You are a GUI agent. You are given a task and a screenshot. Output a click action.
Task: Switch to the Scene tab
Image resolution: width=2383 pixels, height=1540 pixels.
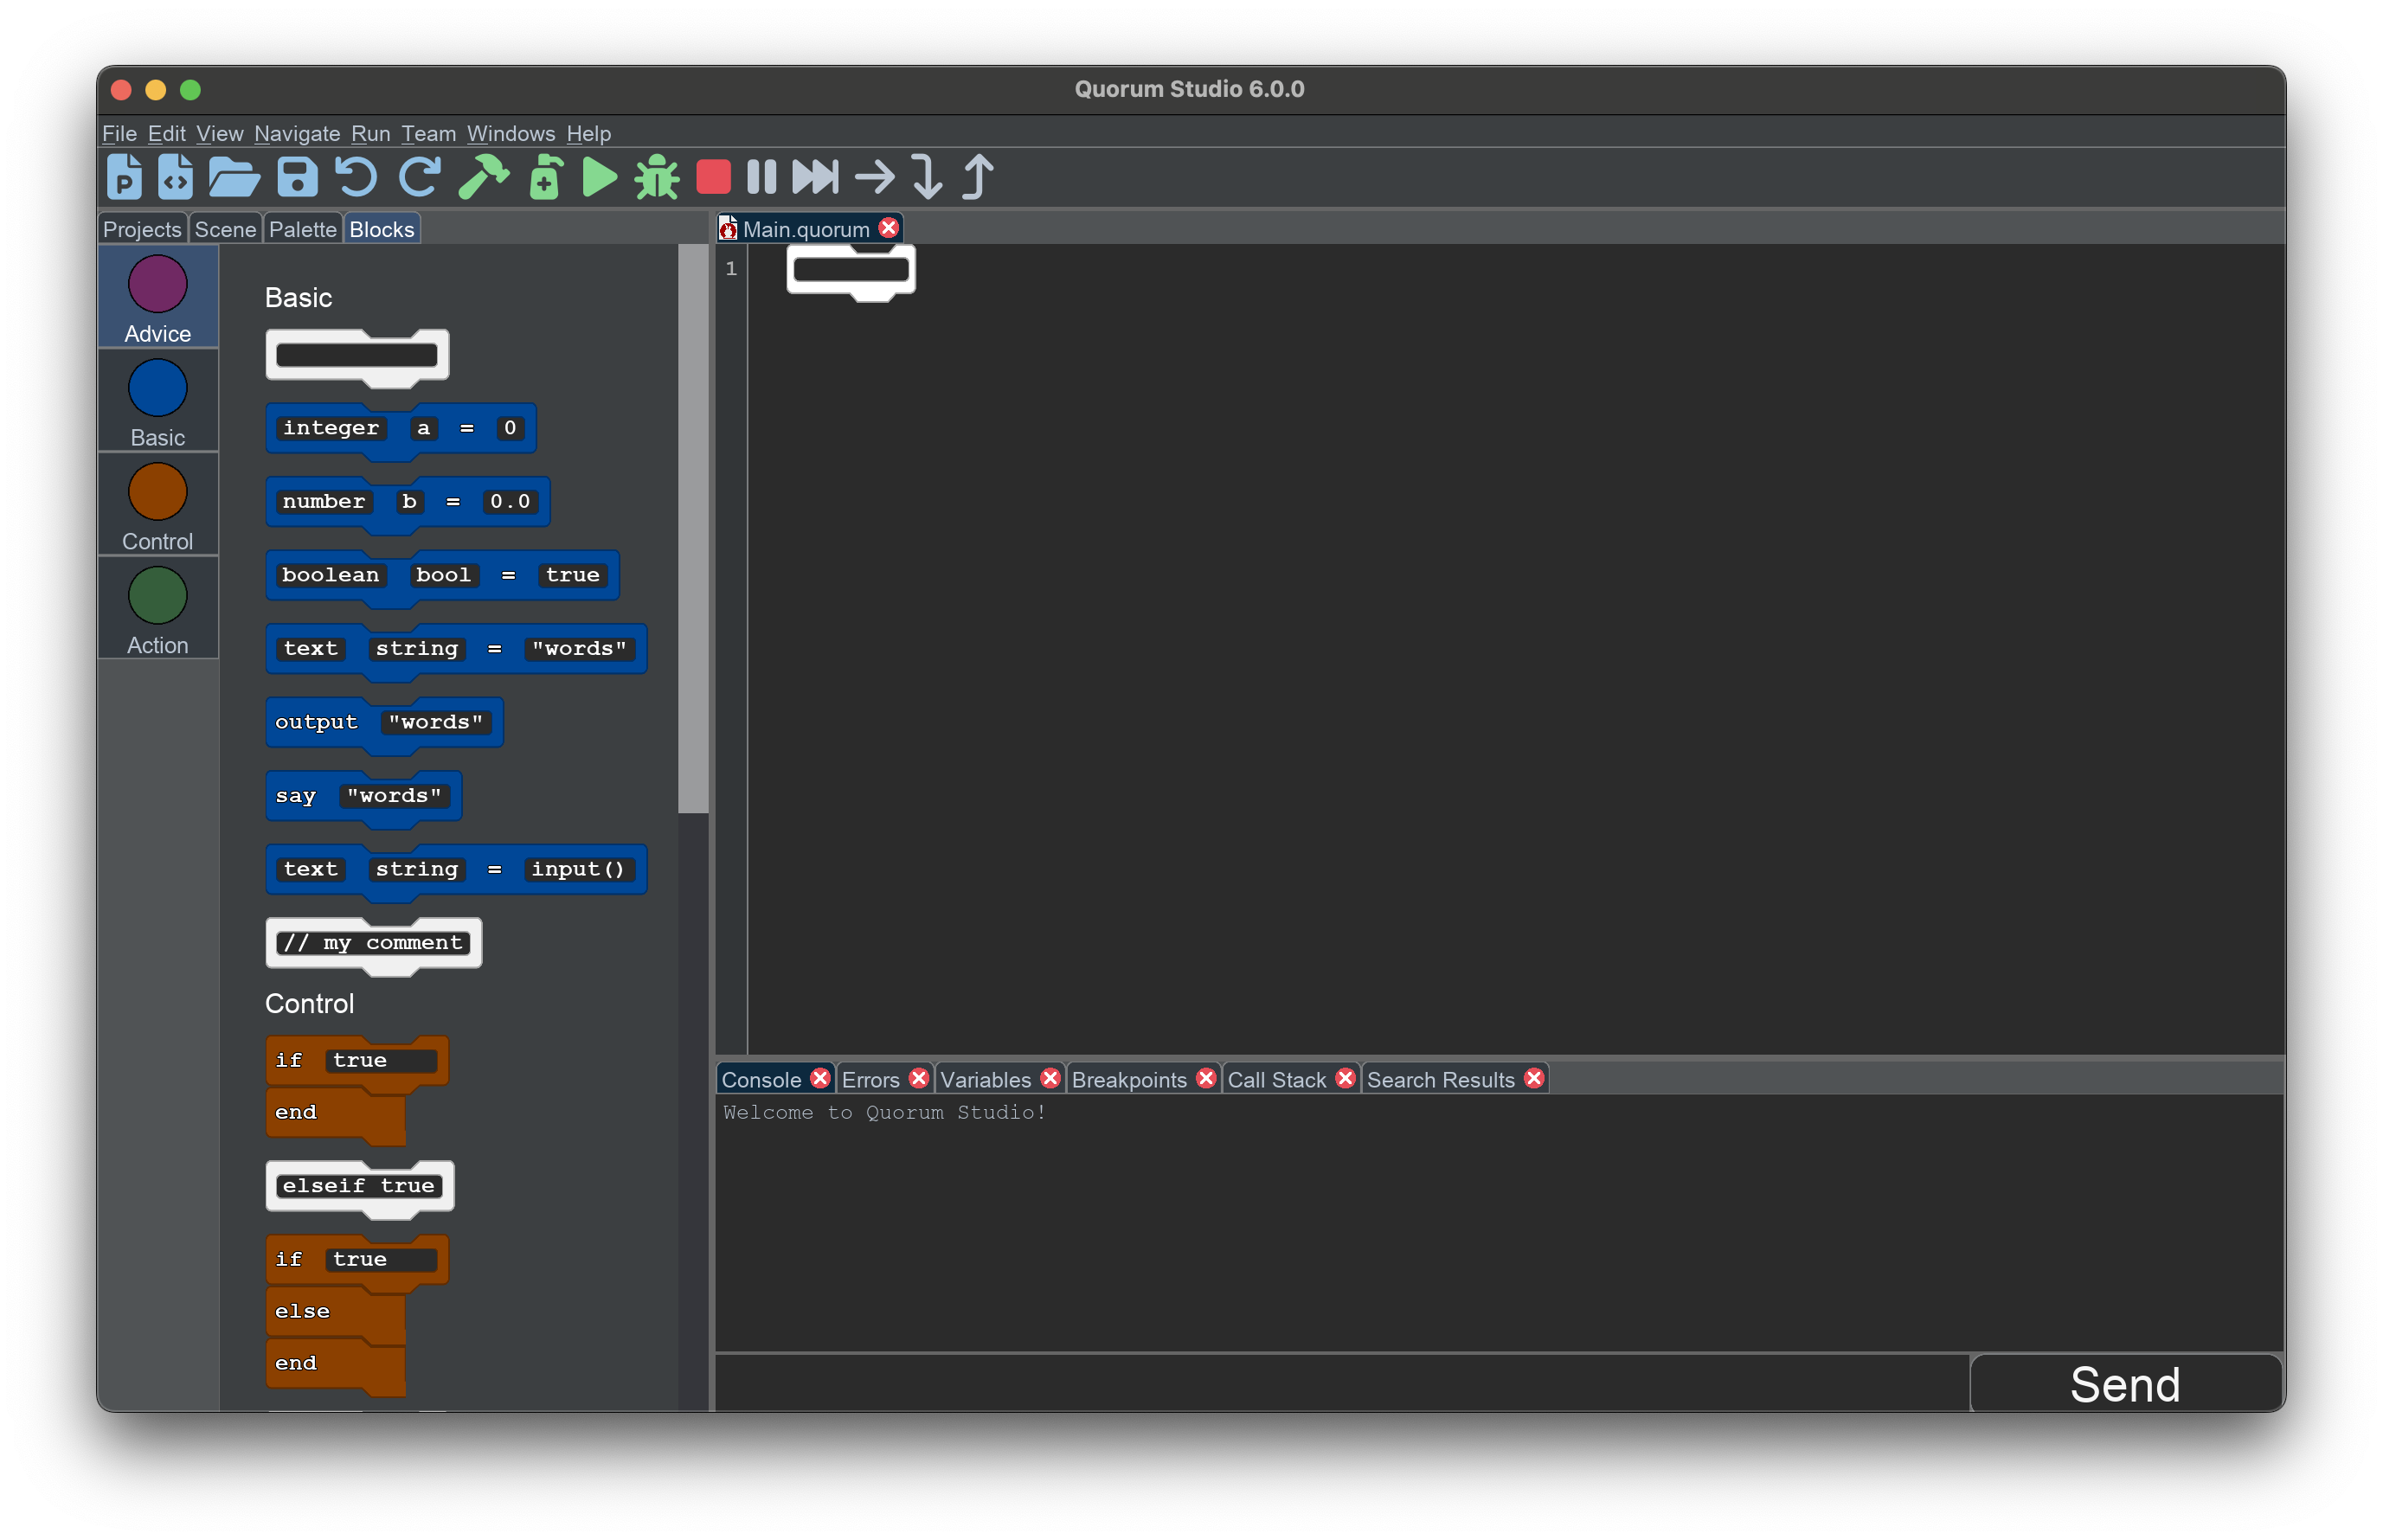[x=228, y=228]
